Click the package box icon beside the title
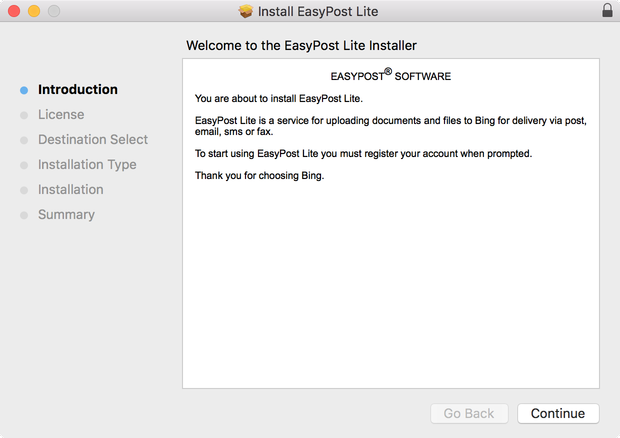The width and height of the screenshot is (620, 438). (x=246, y=11)
